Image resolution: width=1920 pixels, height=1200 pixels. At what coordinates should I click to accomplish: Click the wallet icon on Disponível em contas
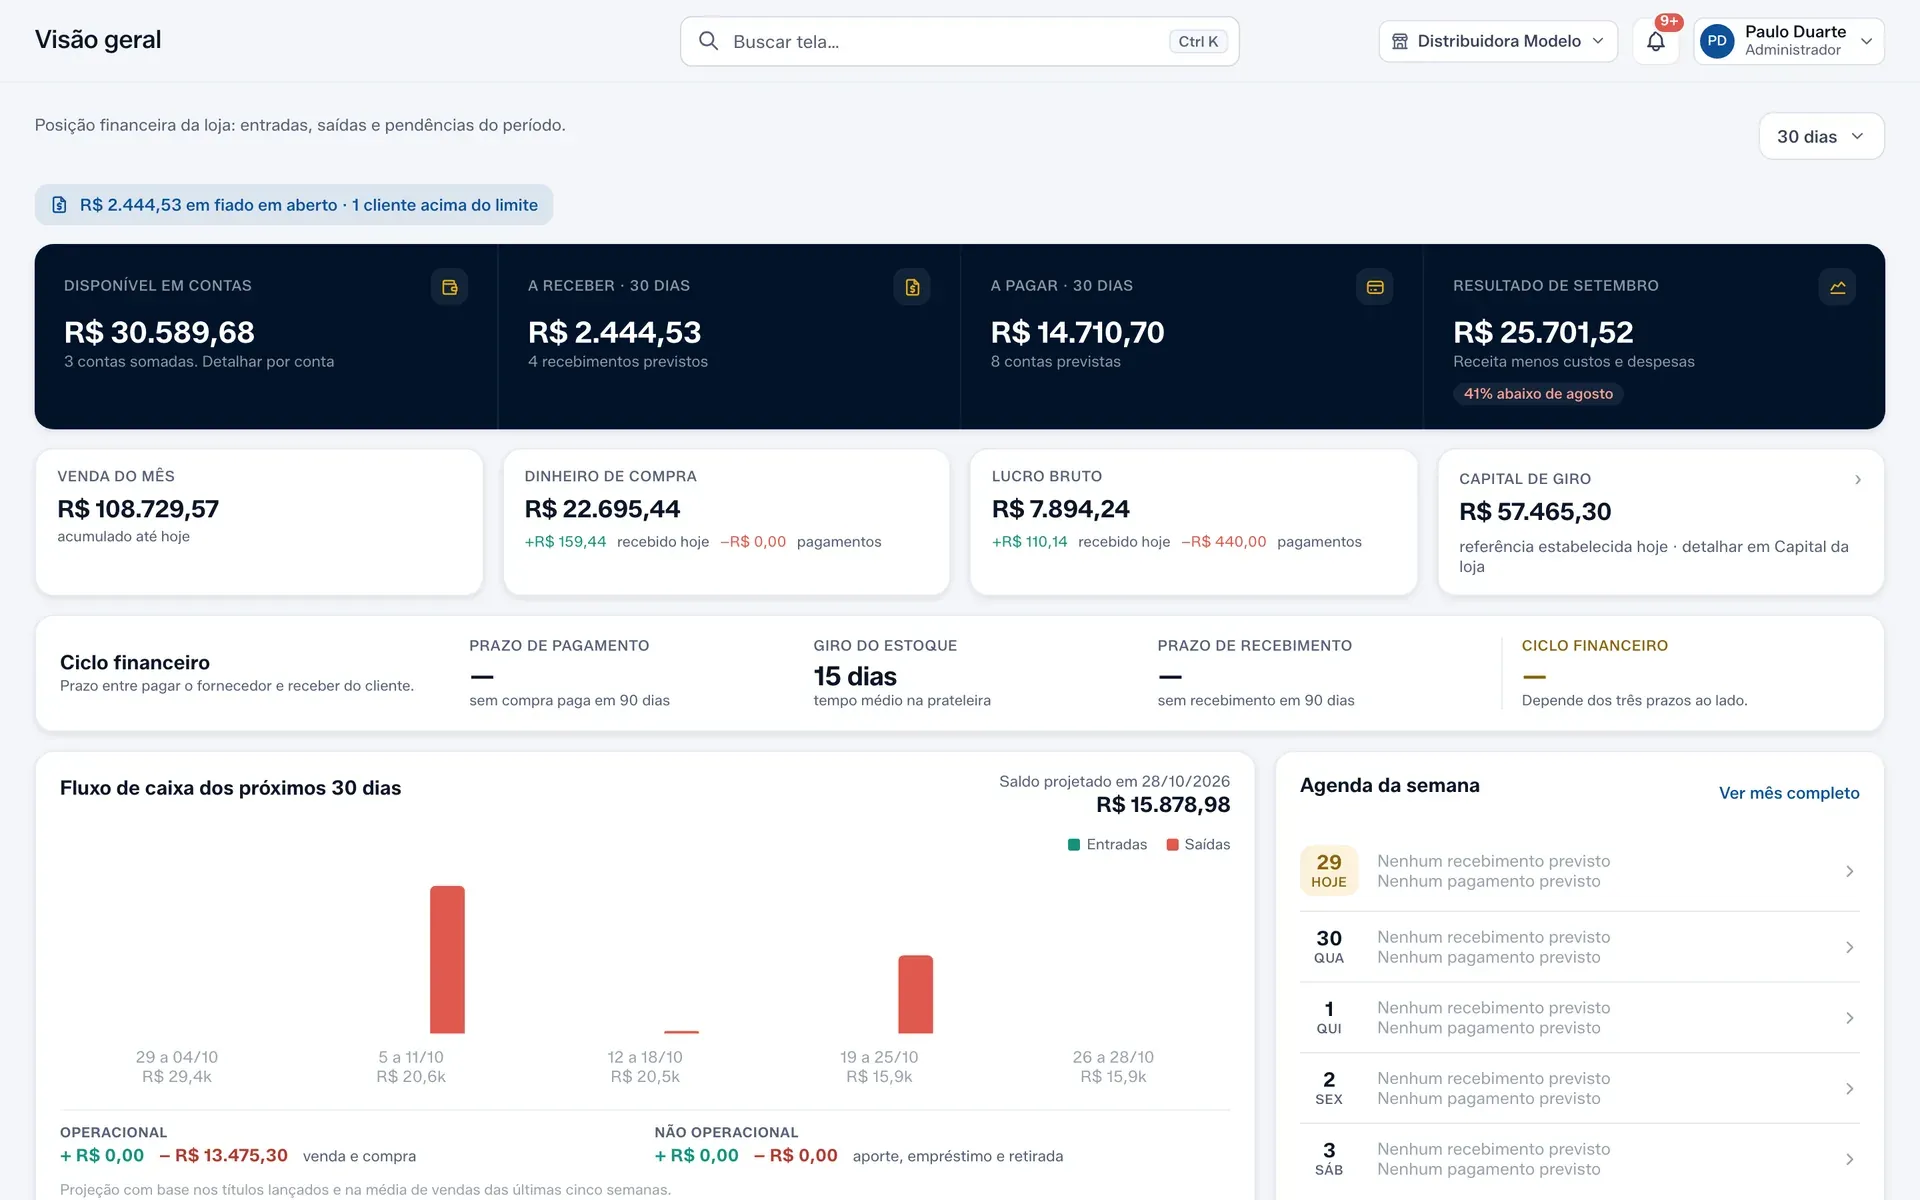(x=449, y=287)
